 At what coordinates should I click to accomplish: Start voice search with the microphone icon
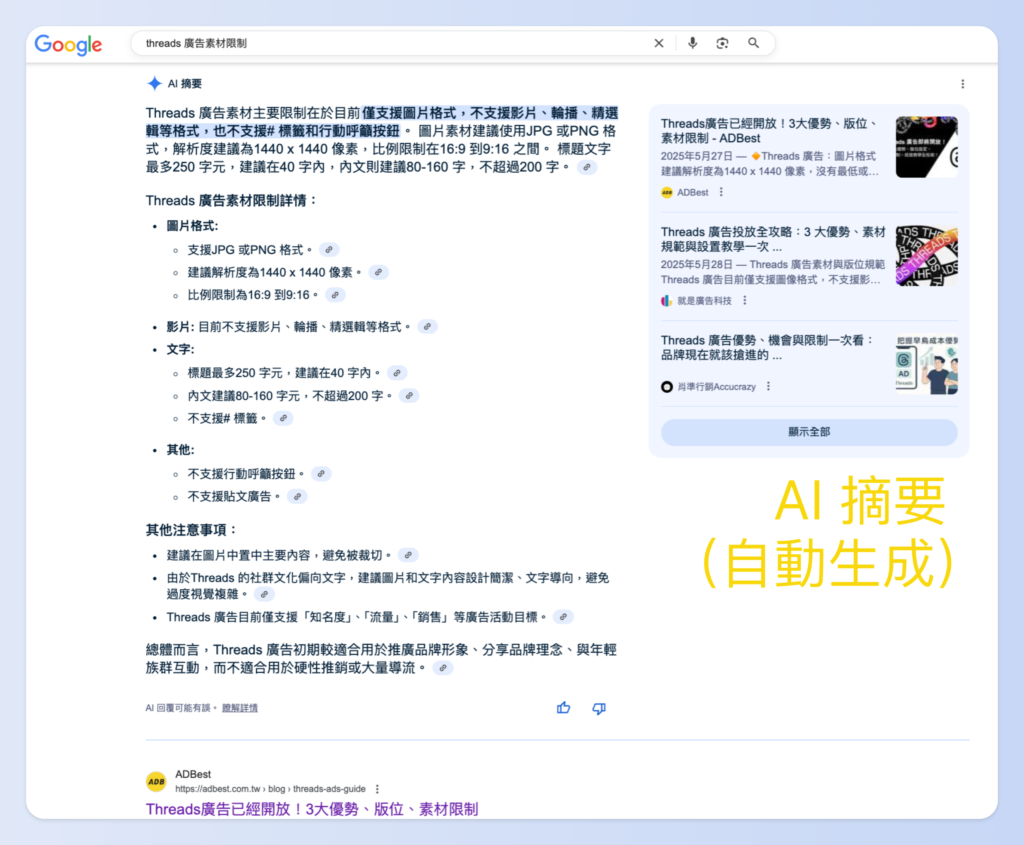(x=692, y=43)
